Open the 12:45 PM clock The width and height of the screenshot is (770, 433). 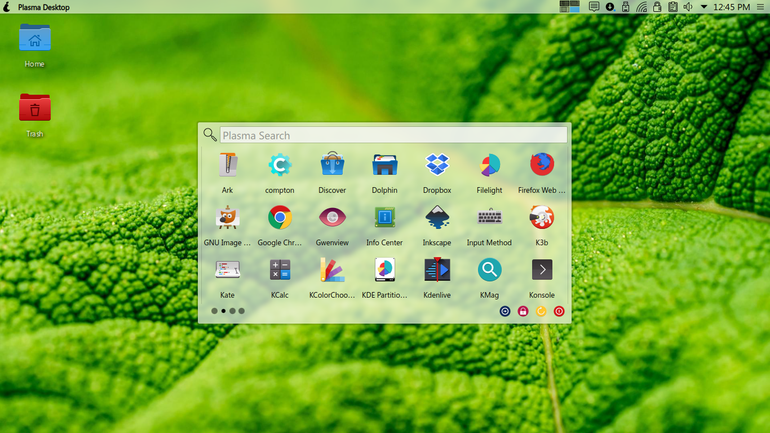[x=732, y=7]
